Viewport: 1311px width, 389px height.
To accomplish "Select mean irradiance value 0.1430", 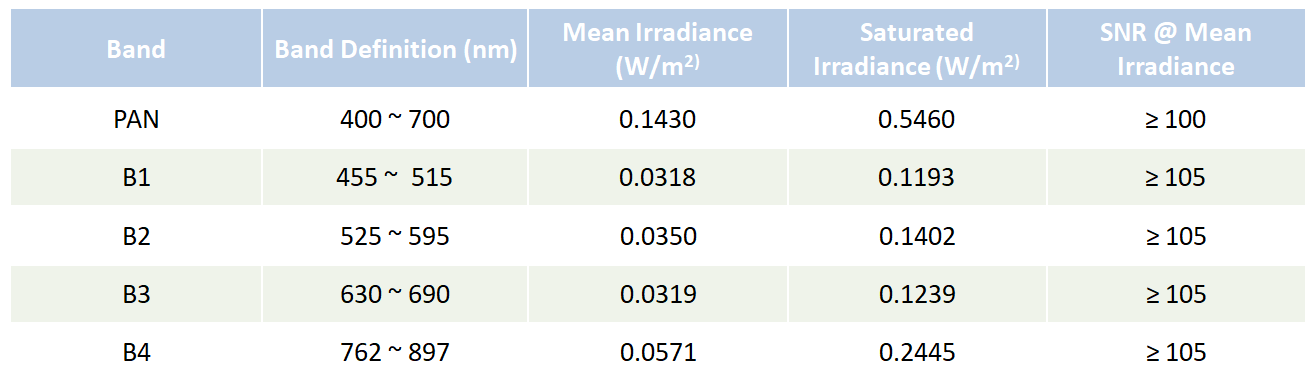I will coord(657,119).
